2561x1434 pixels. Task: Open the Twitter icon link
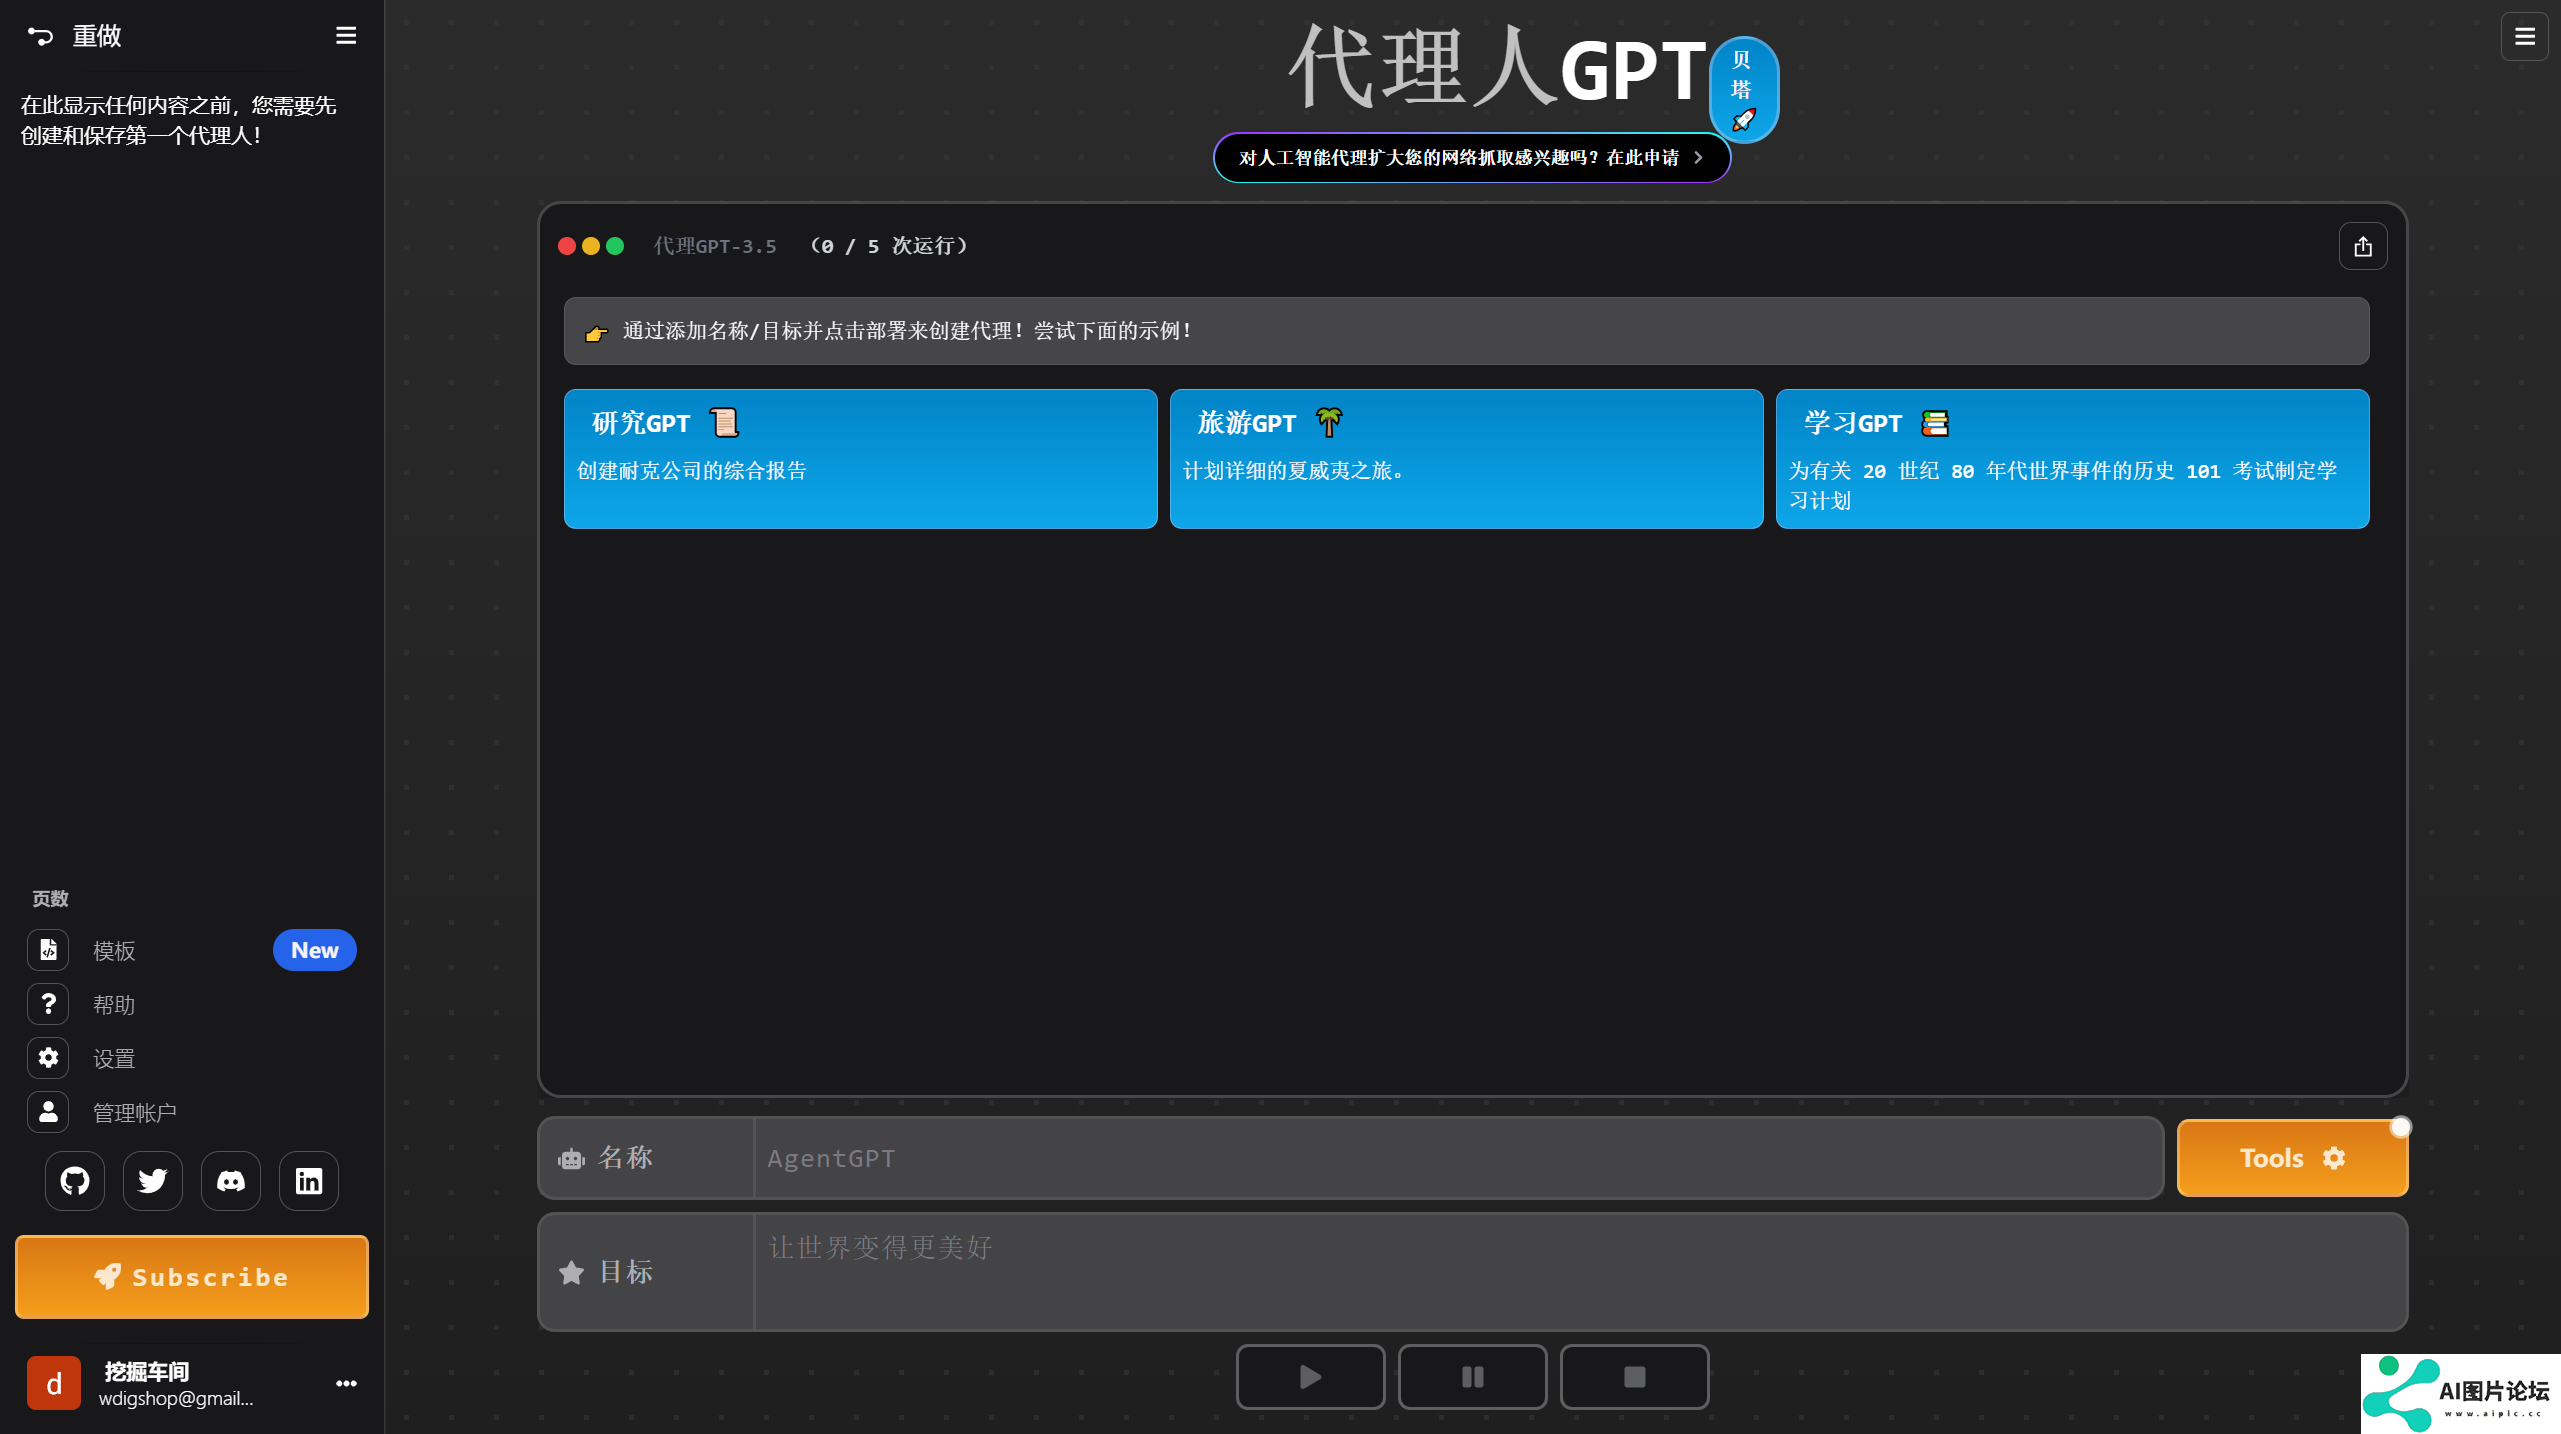(x=153, y=1181)
